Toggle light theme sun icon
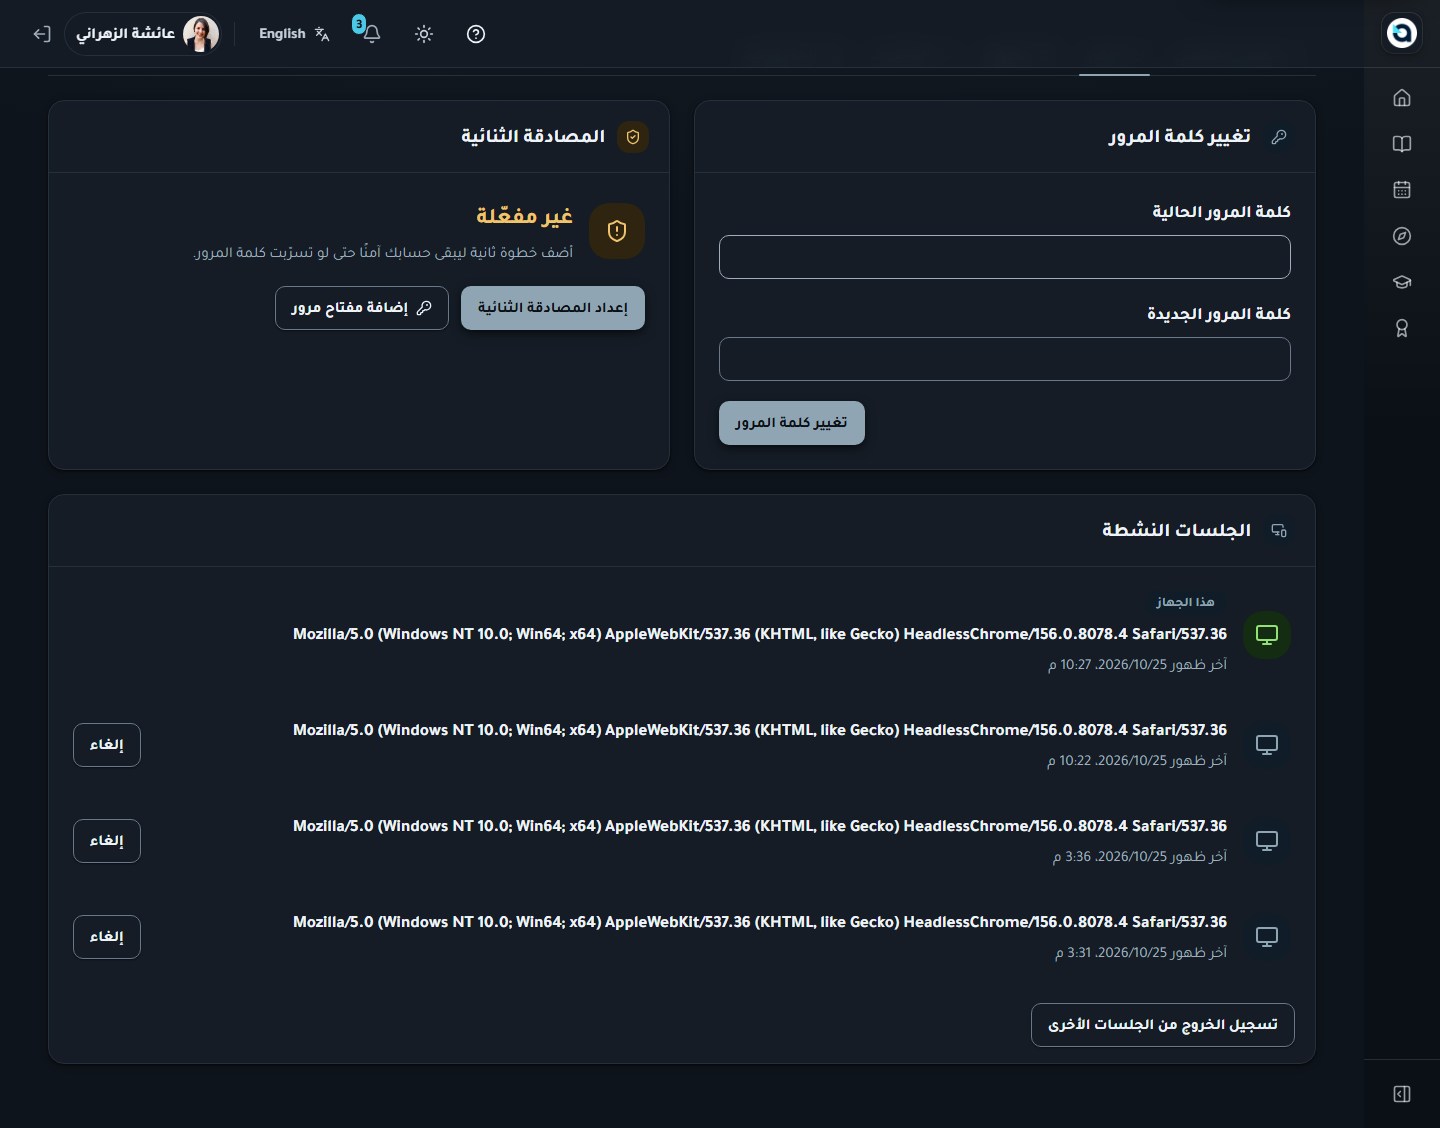The height and width of the screenshot is (1128, 1440). [x=424, y=34]
